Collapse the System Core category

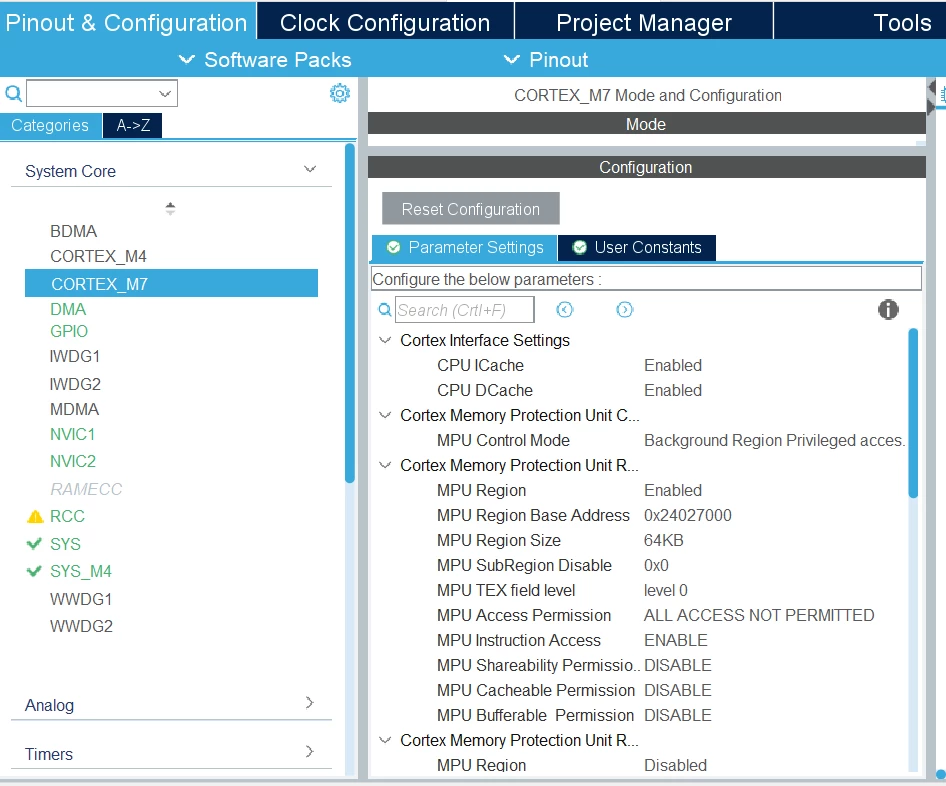pyautogui.click(x=310, y=169)
